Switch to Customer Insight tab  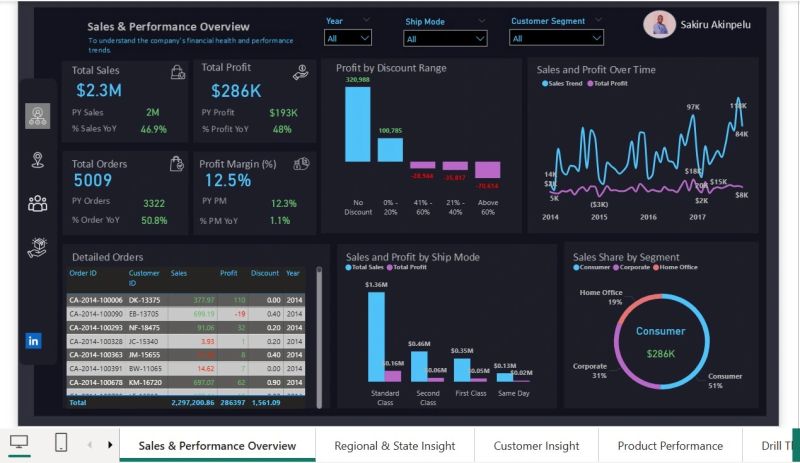click(x=536, y=446)
